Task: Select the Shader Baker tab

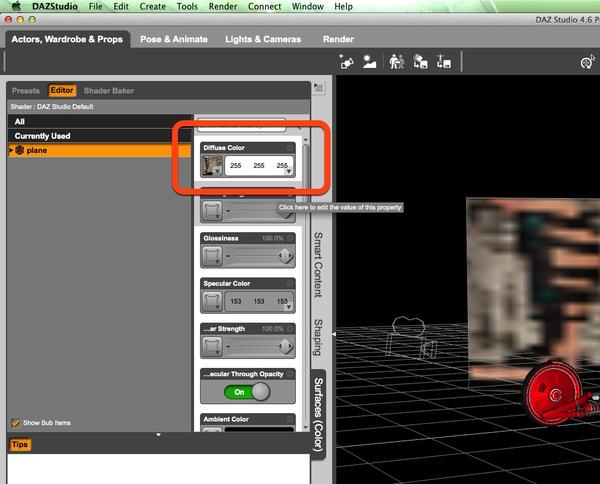Action: pyautogui.click(x=109, y=91)
